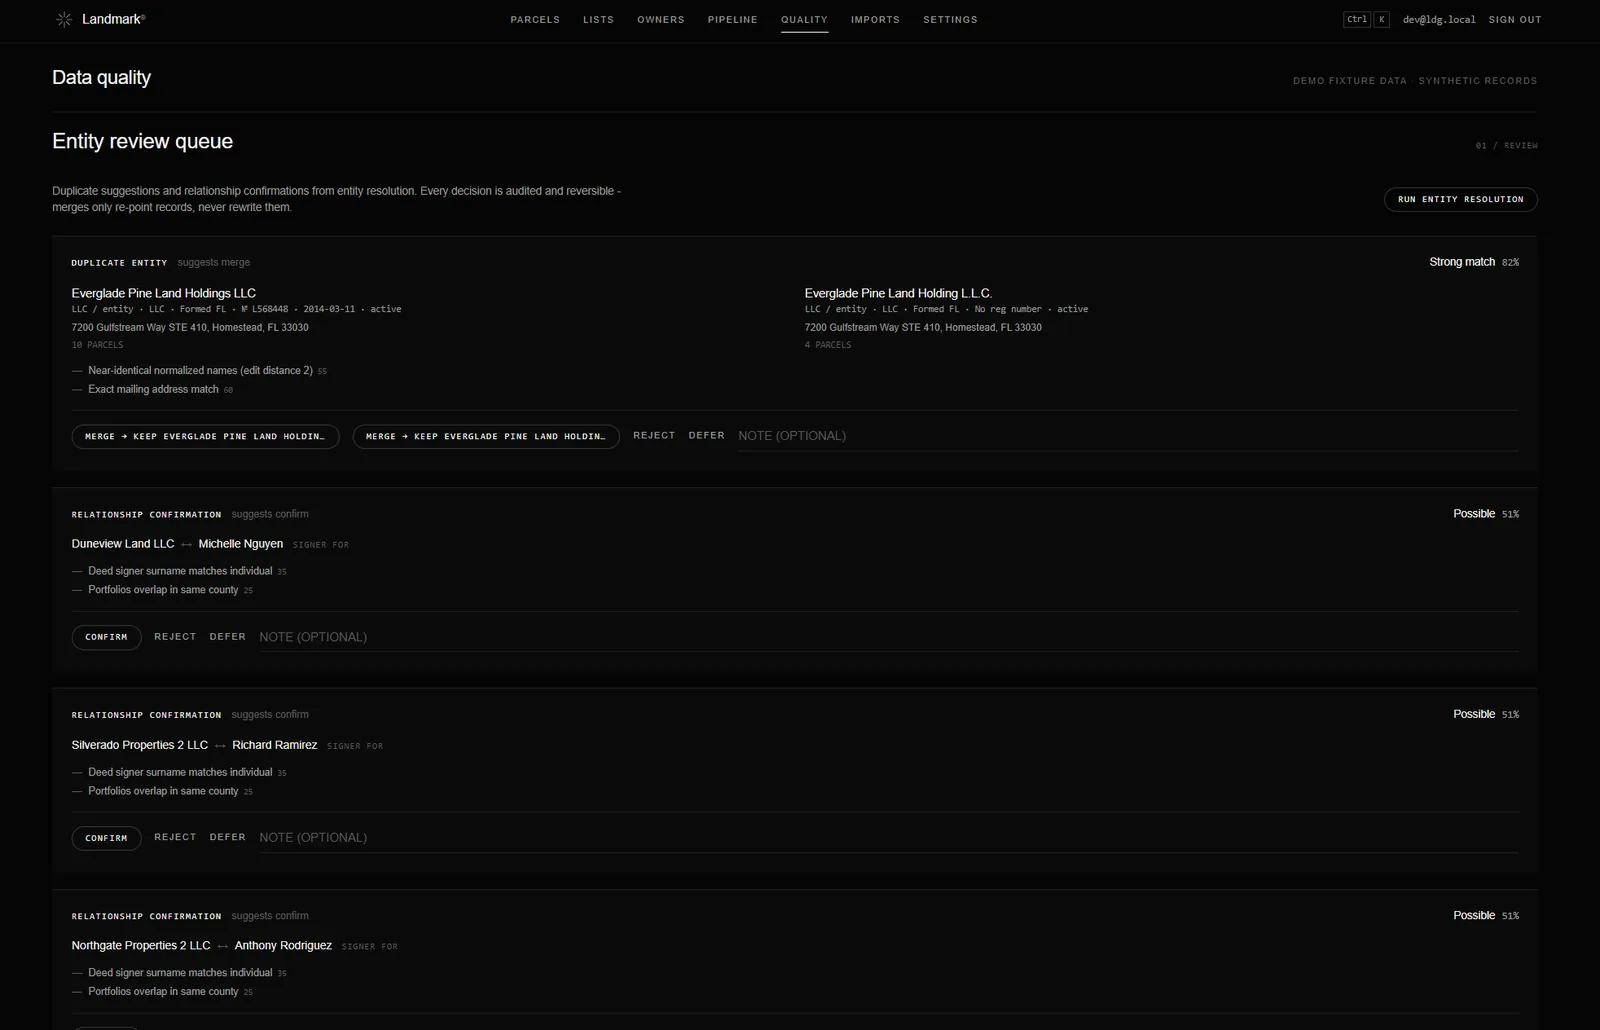The height and width of the screenshot is (1030, 1600).
Task: Click entity name Everglade Pine Land Holding L.L.C.
Action: 898,293
